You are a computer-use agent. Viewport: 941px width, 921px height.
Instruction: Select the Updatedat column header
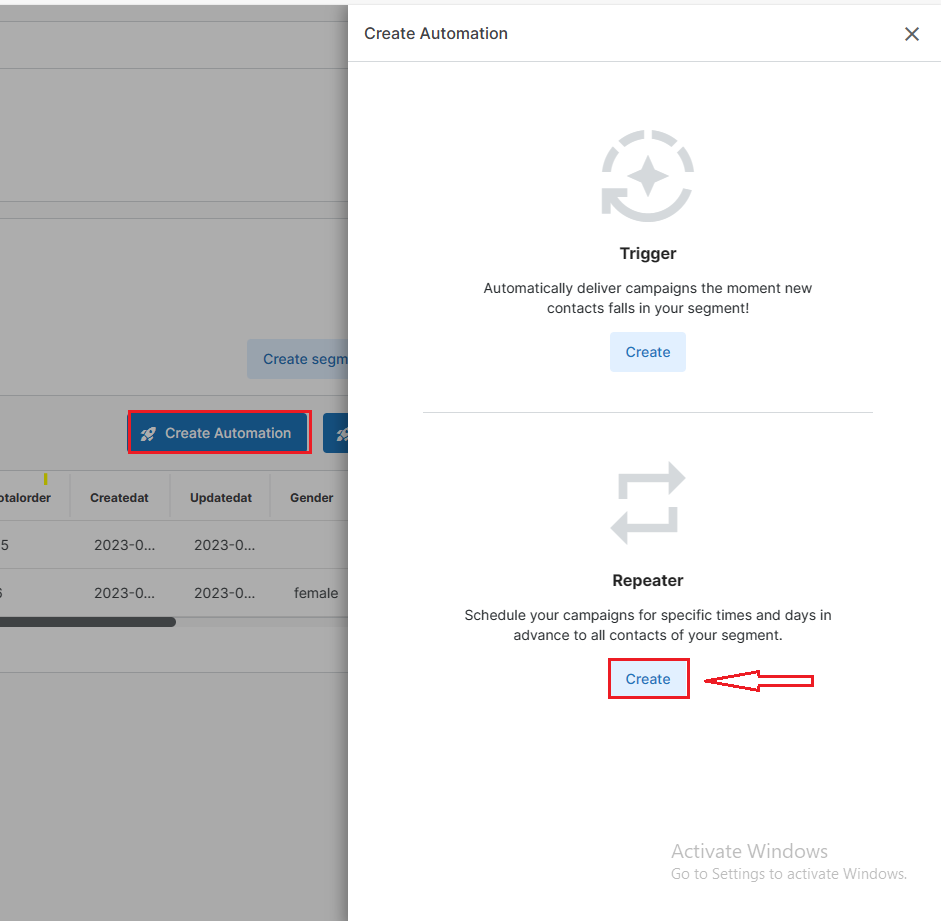point(220,497)
